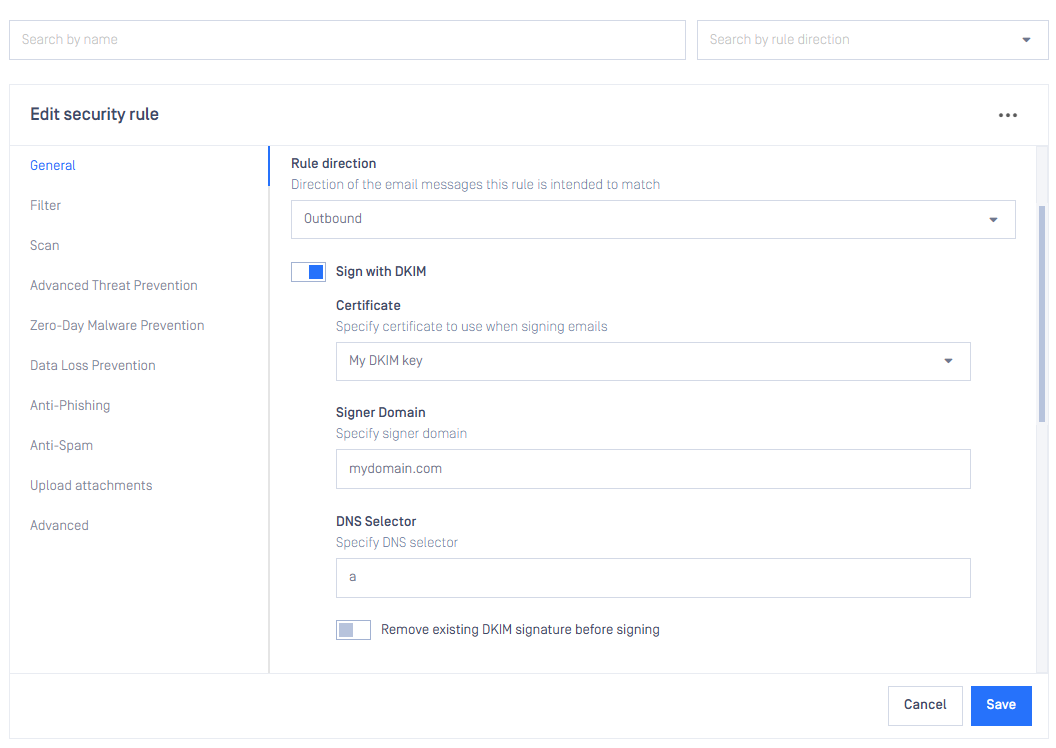Screen dimensions: 1056x748
Task: Click the Cancel button
Action: 925,706
